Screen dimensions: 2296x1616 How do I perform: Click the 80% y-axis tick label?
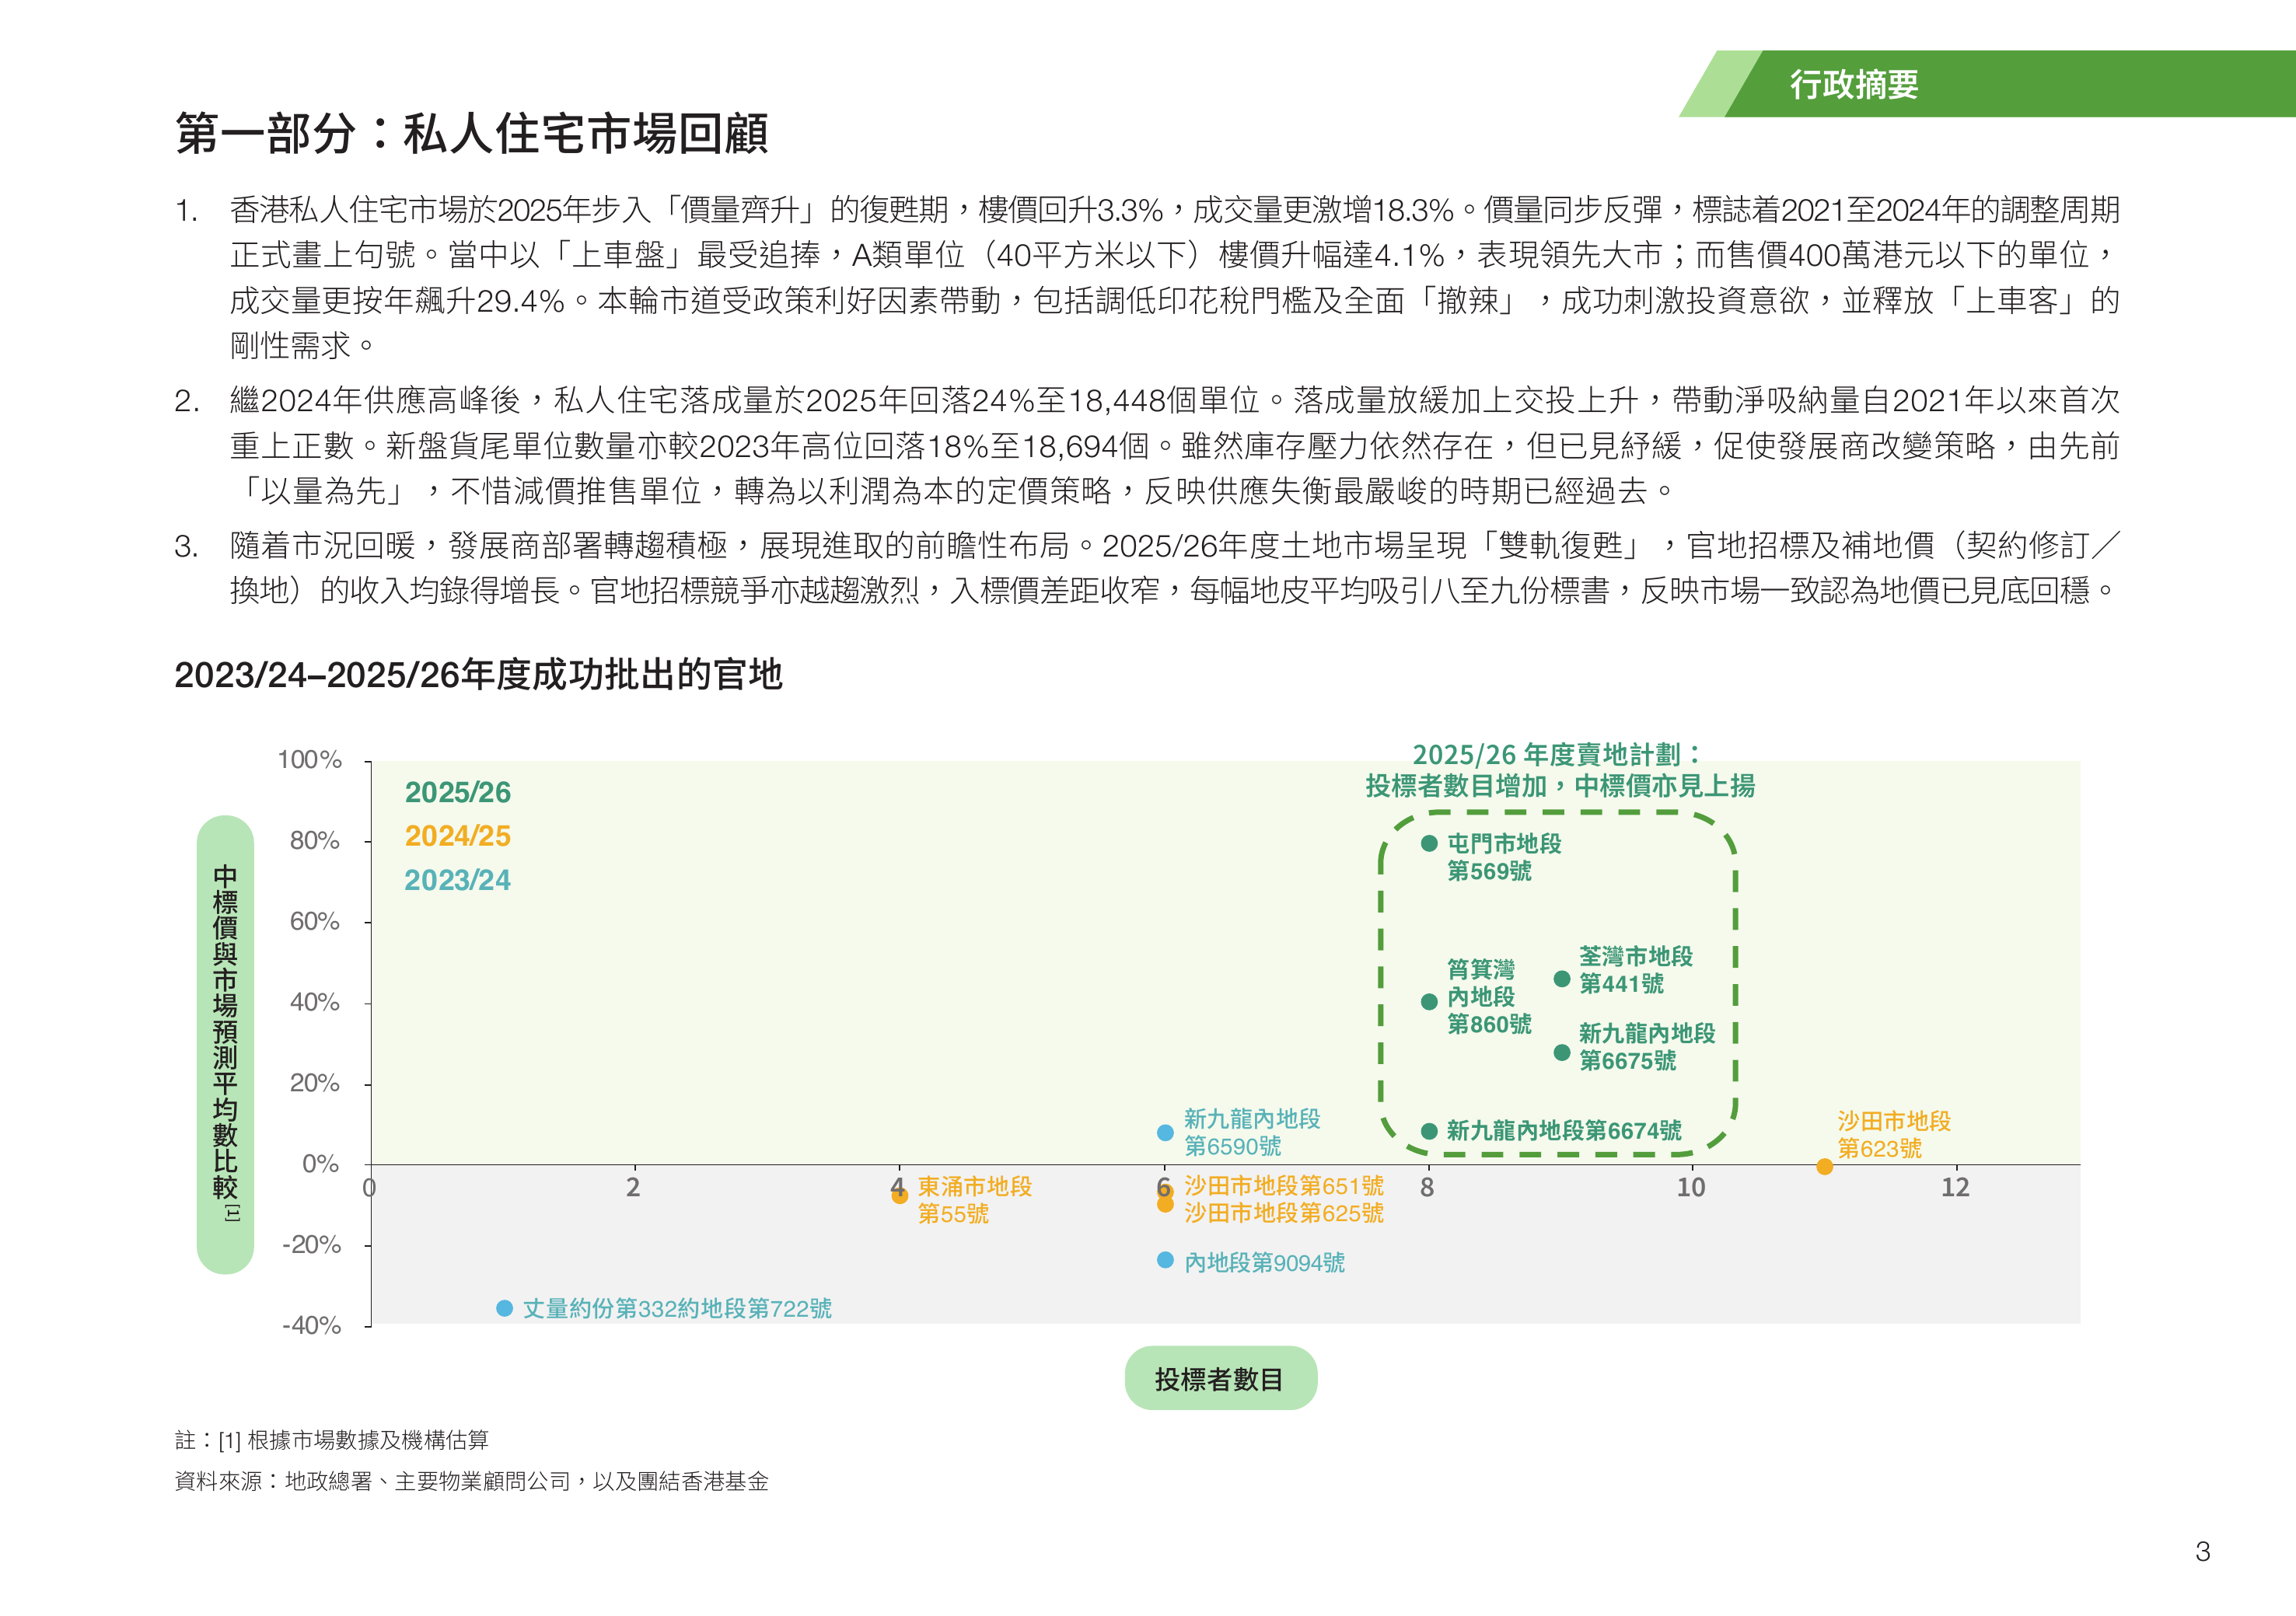click(315, 841)
